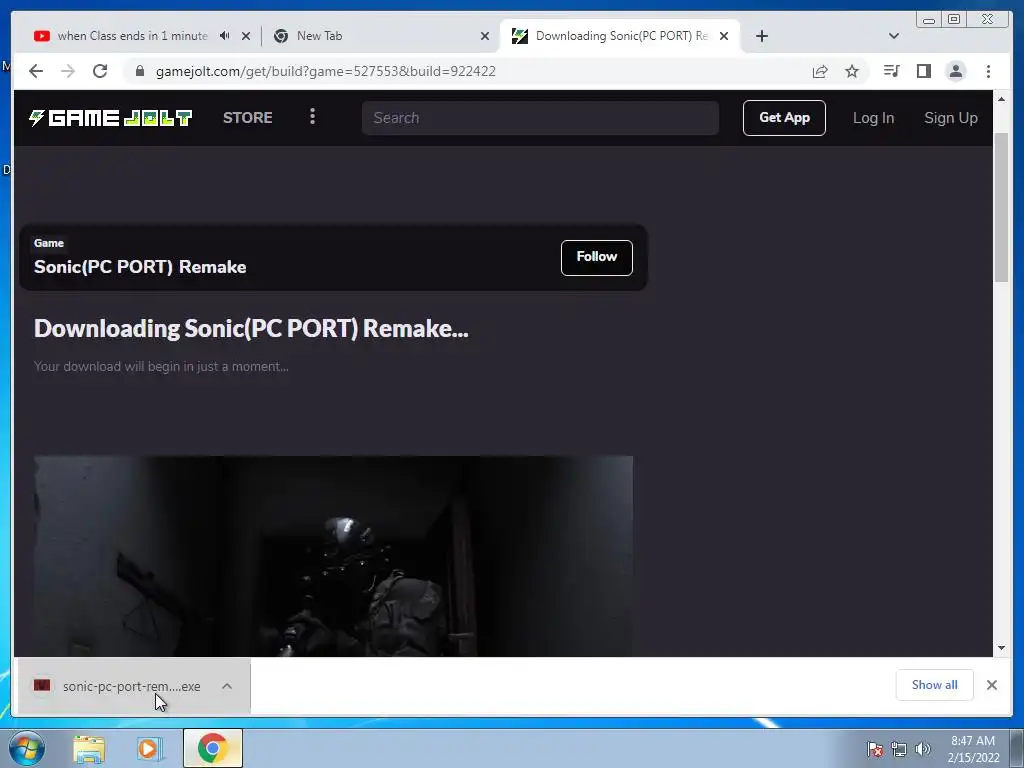Screen dimensions: 1024x768
Task: Click Show all downloads
Action: [934, 684]
